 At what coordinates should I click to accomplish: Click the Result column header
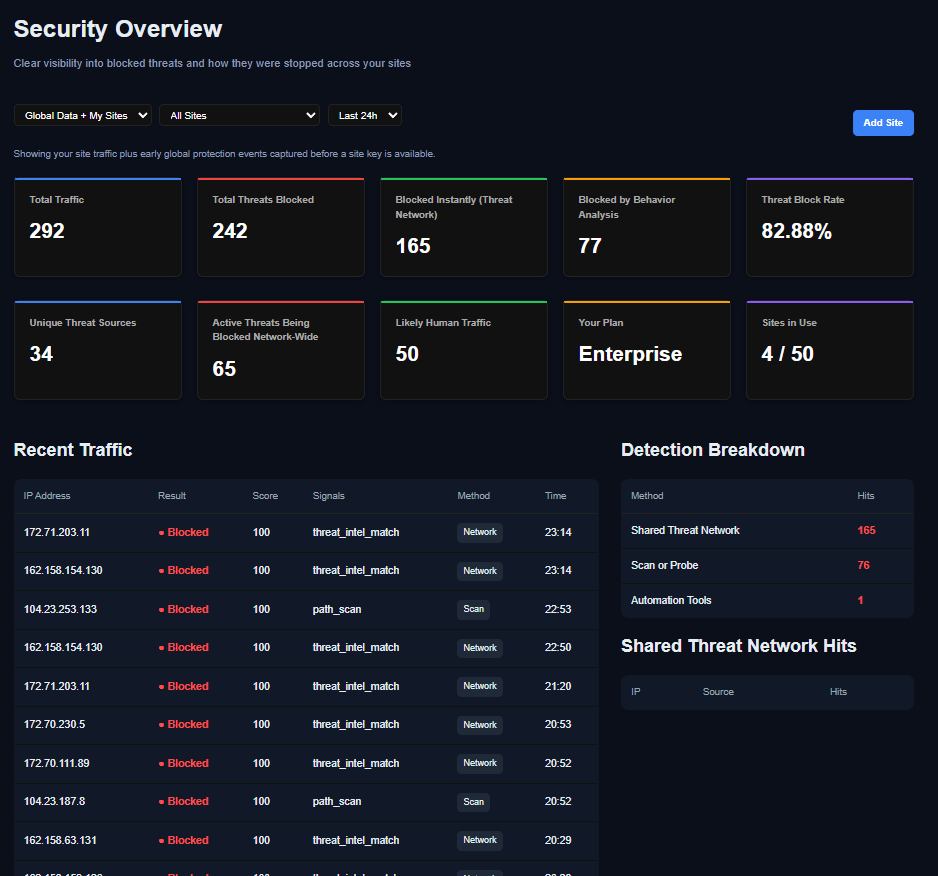point(172,495)
